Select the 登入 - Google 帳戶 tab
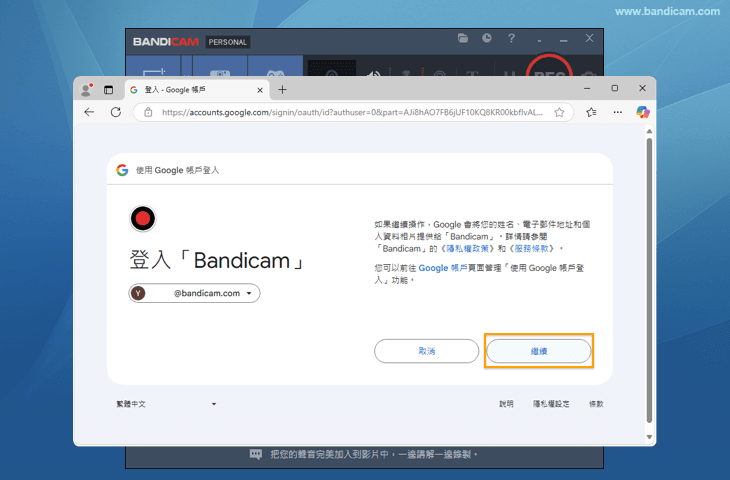This screenshot has height=480, width=730. [x=197, y=90]
